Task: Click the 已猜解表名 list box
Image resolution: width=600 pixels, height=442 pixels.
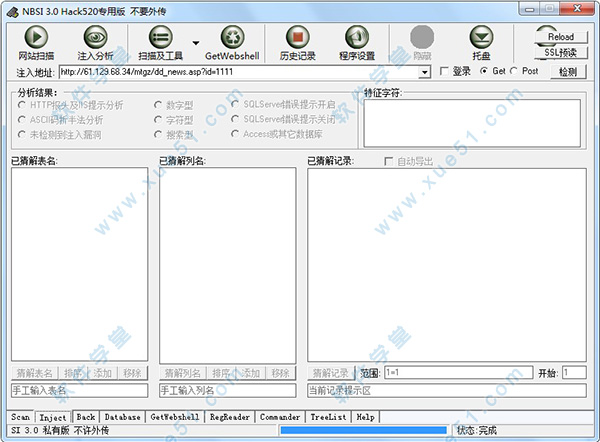Action: (80, 264)
